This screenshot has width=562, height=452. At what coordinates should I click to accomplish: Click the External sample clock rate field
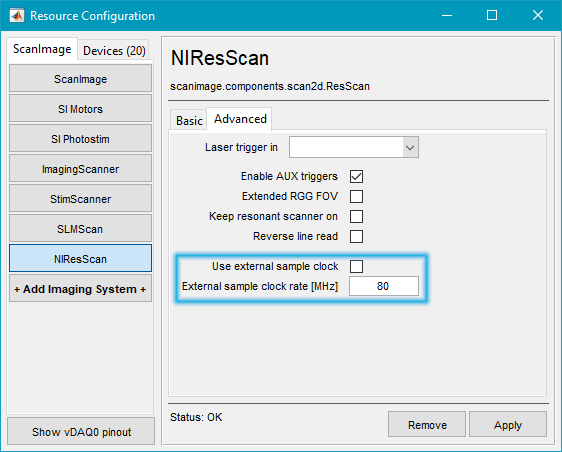(x=384, y=286)
